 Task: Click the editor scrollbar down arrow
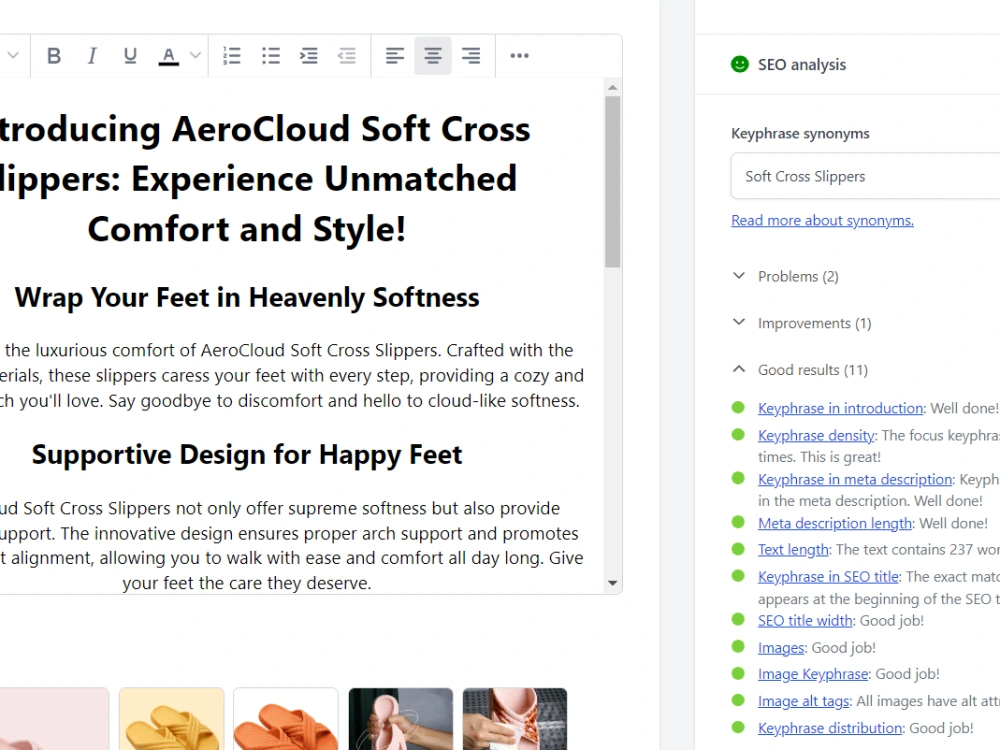click(612, 583)
